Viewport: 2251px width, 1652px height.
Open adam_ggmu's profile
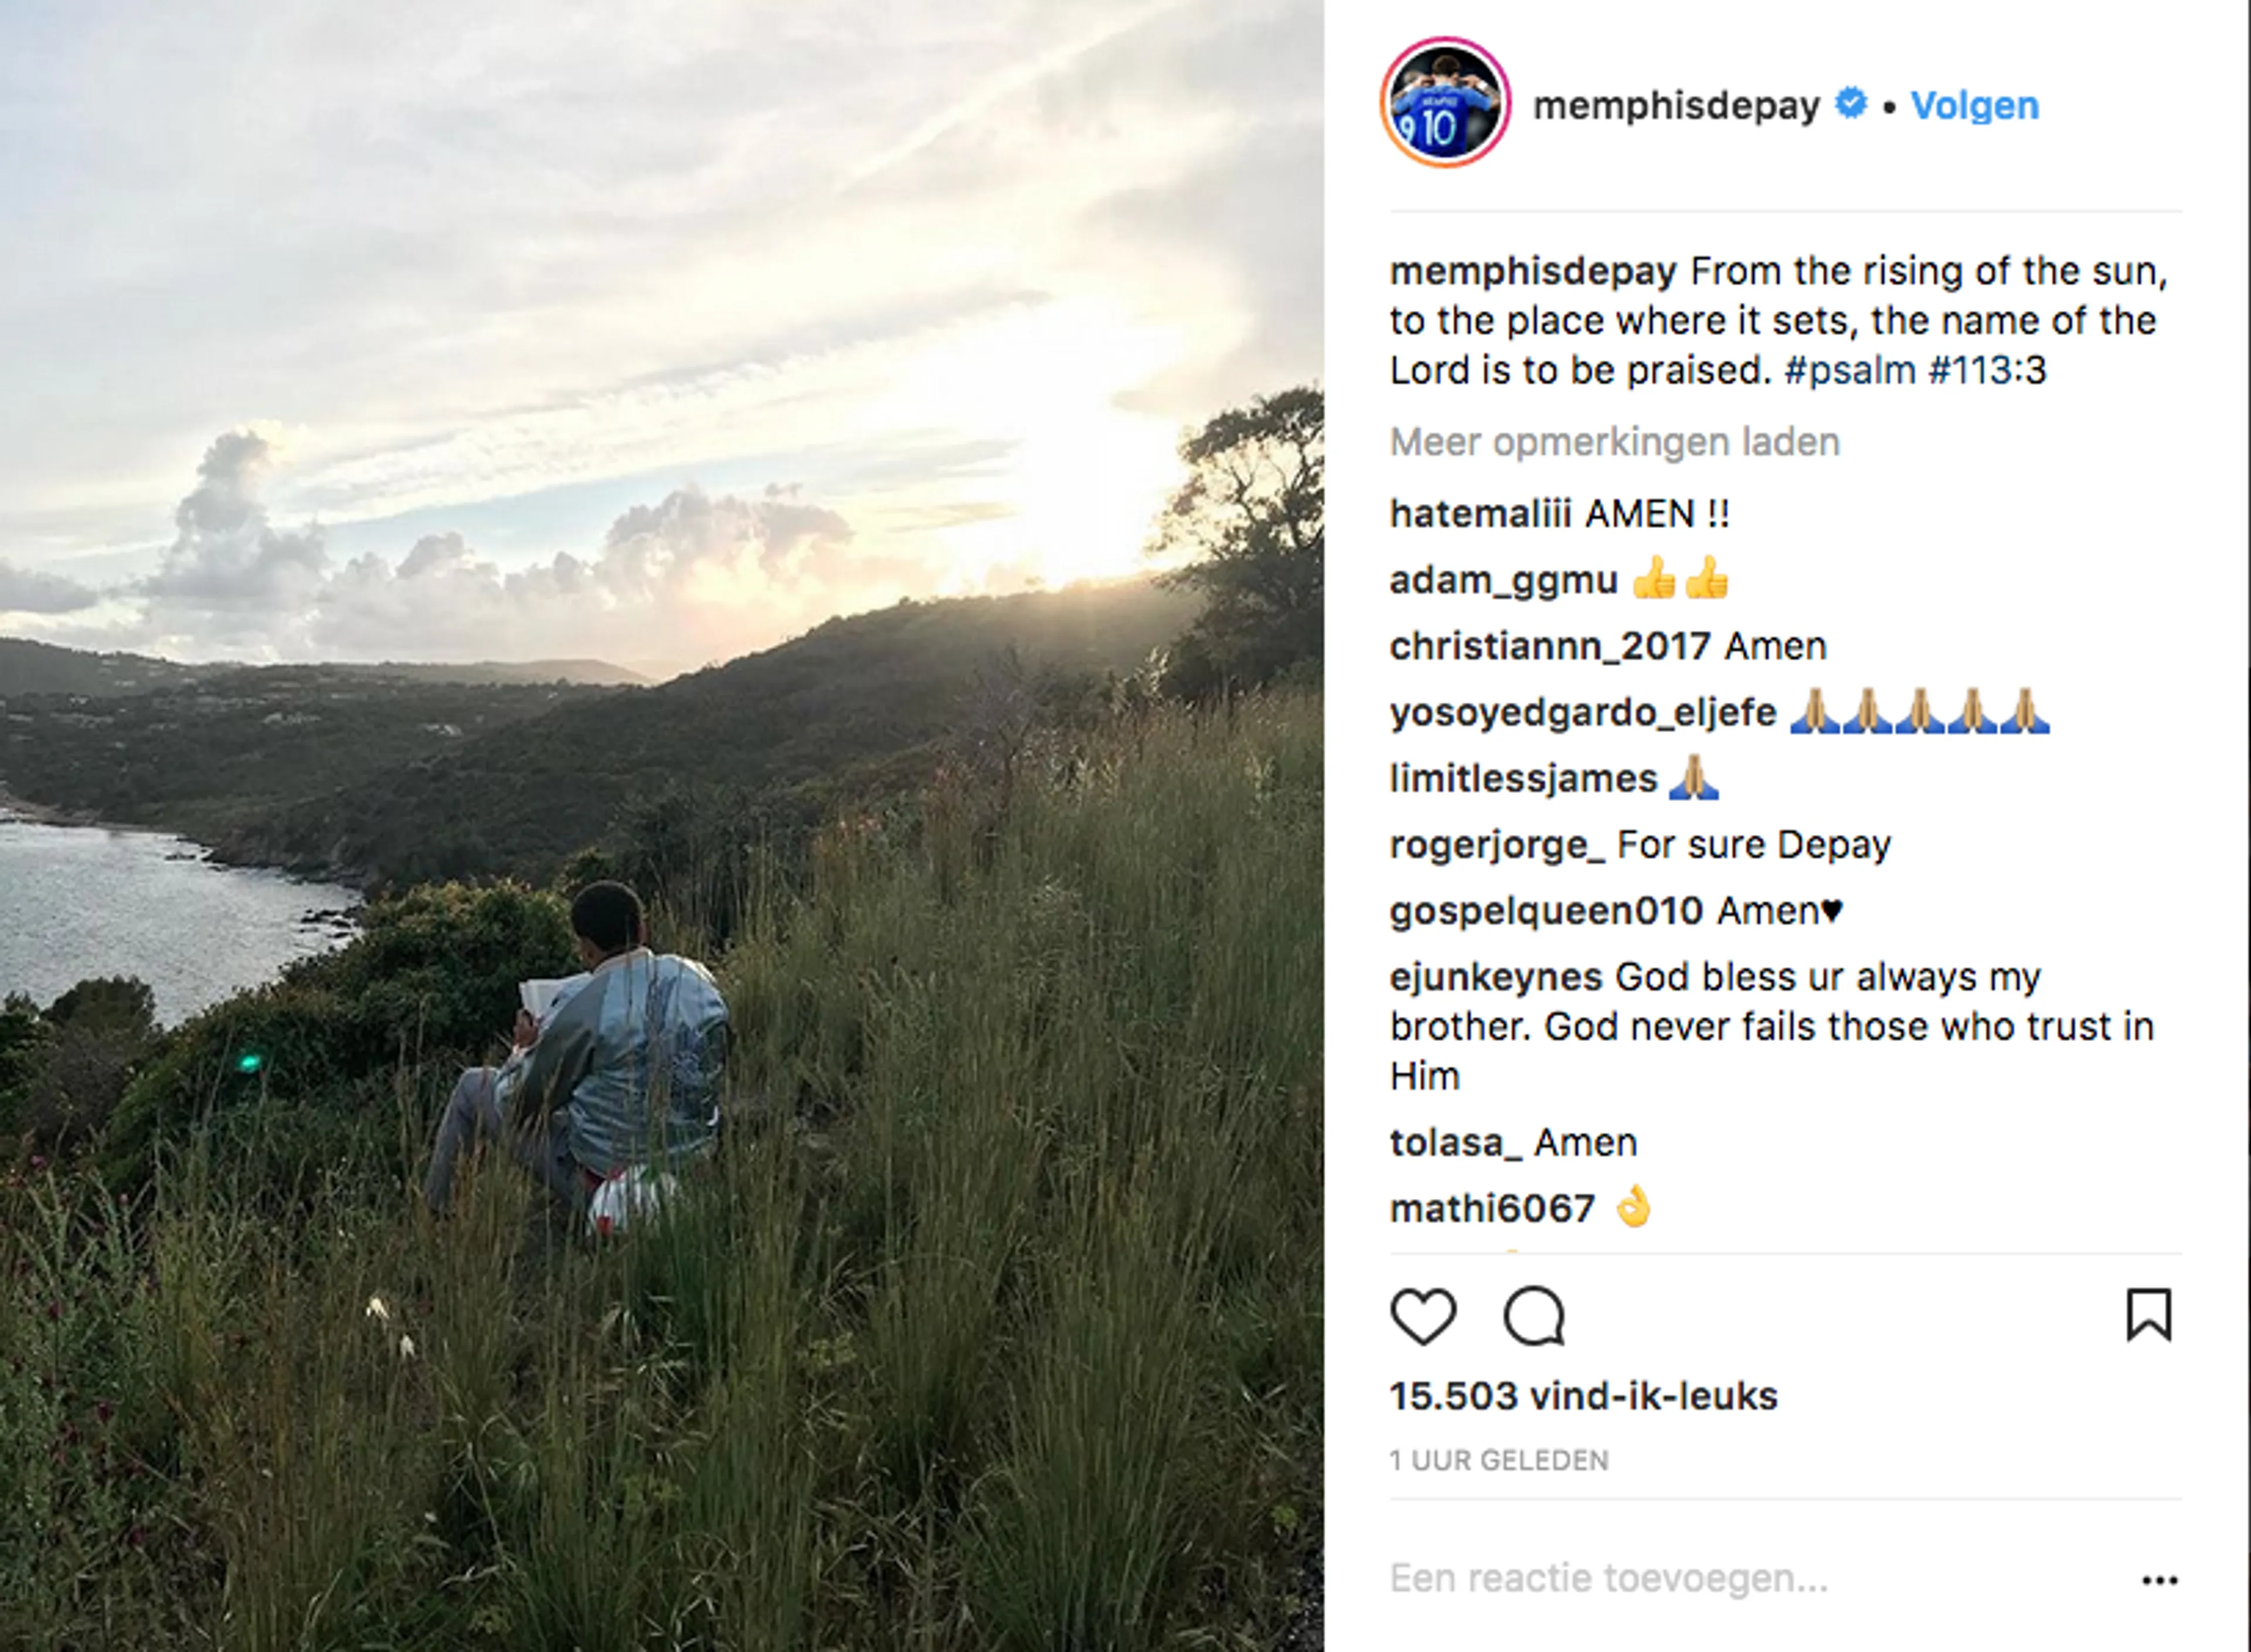pyautogui.click(x=1503, y=580)
